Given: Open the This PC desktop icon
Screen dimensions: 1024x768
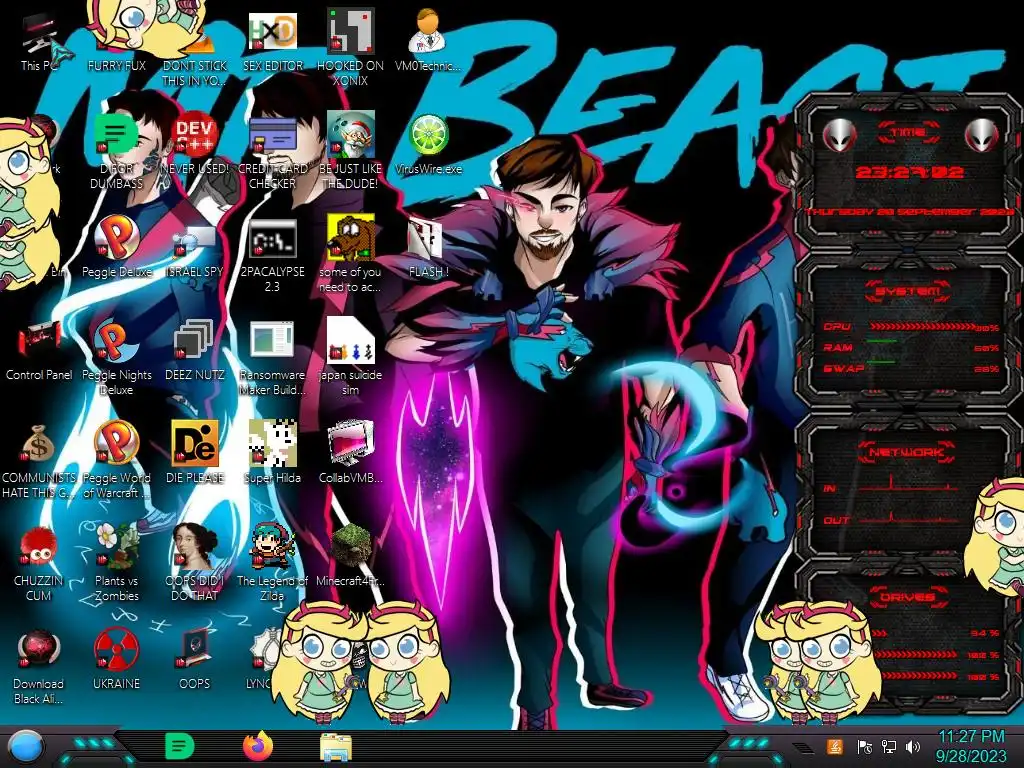Looking at the screenshot, I should pyautogui.click(x=39, y=42).
